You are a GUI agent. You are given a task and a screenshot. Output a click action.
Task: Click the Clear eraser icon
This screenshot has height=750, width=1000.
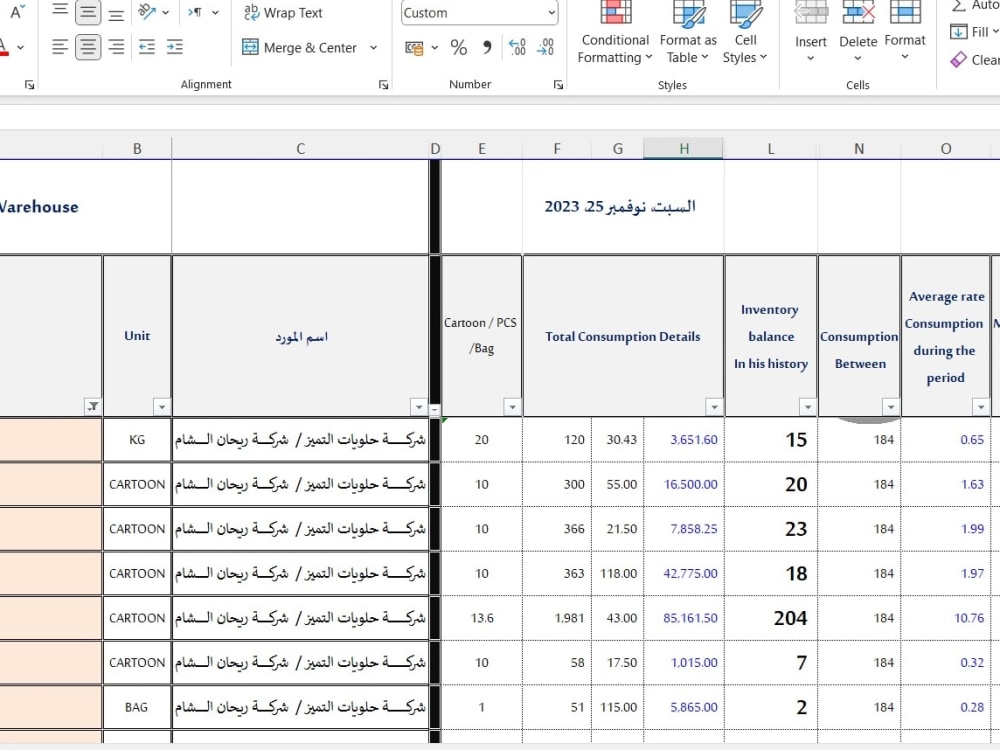tap(958, 60)
